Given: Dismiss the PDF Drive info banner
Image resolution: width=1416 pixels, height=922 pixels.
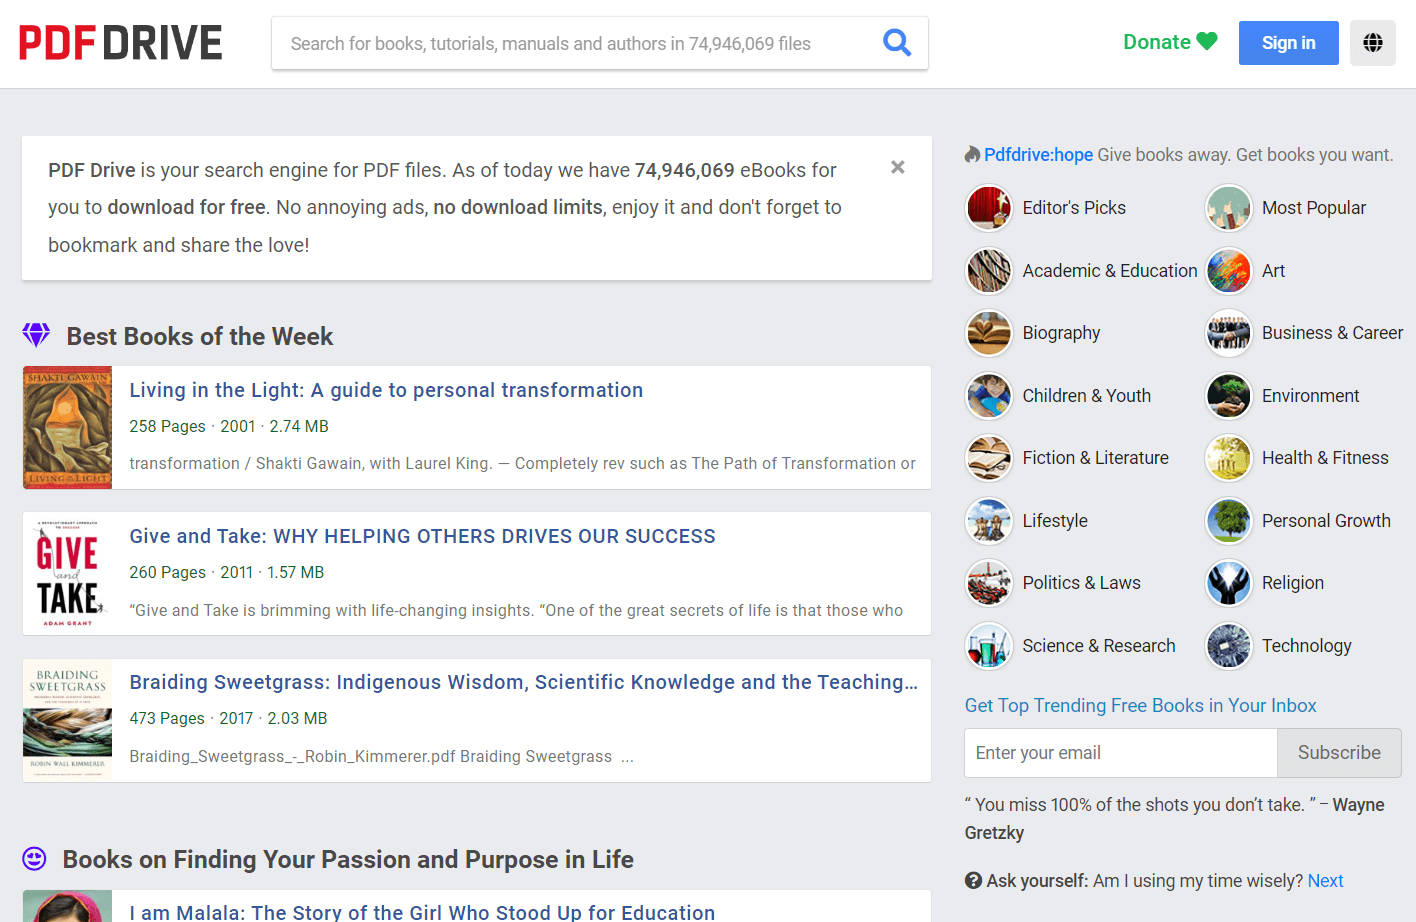Looking at the screenshot, I should (898, 167).
